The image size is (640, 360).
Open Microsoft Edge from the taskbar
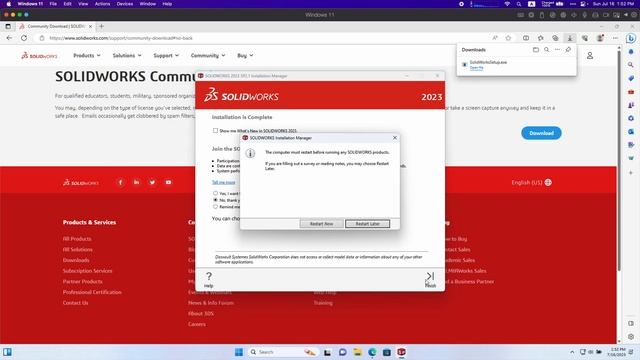coord(372,352)
